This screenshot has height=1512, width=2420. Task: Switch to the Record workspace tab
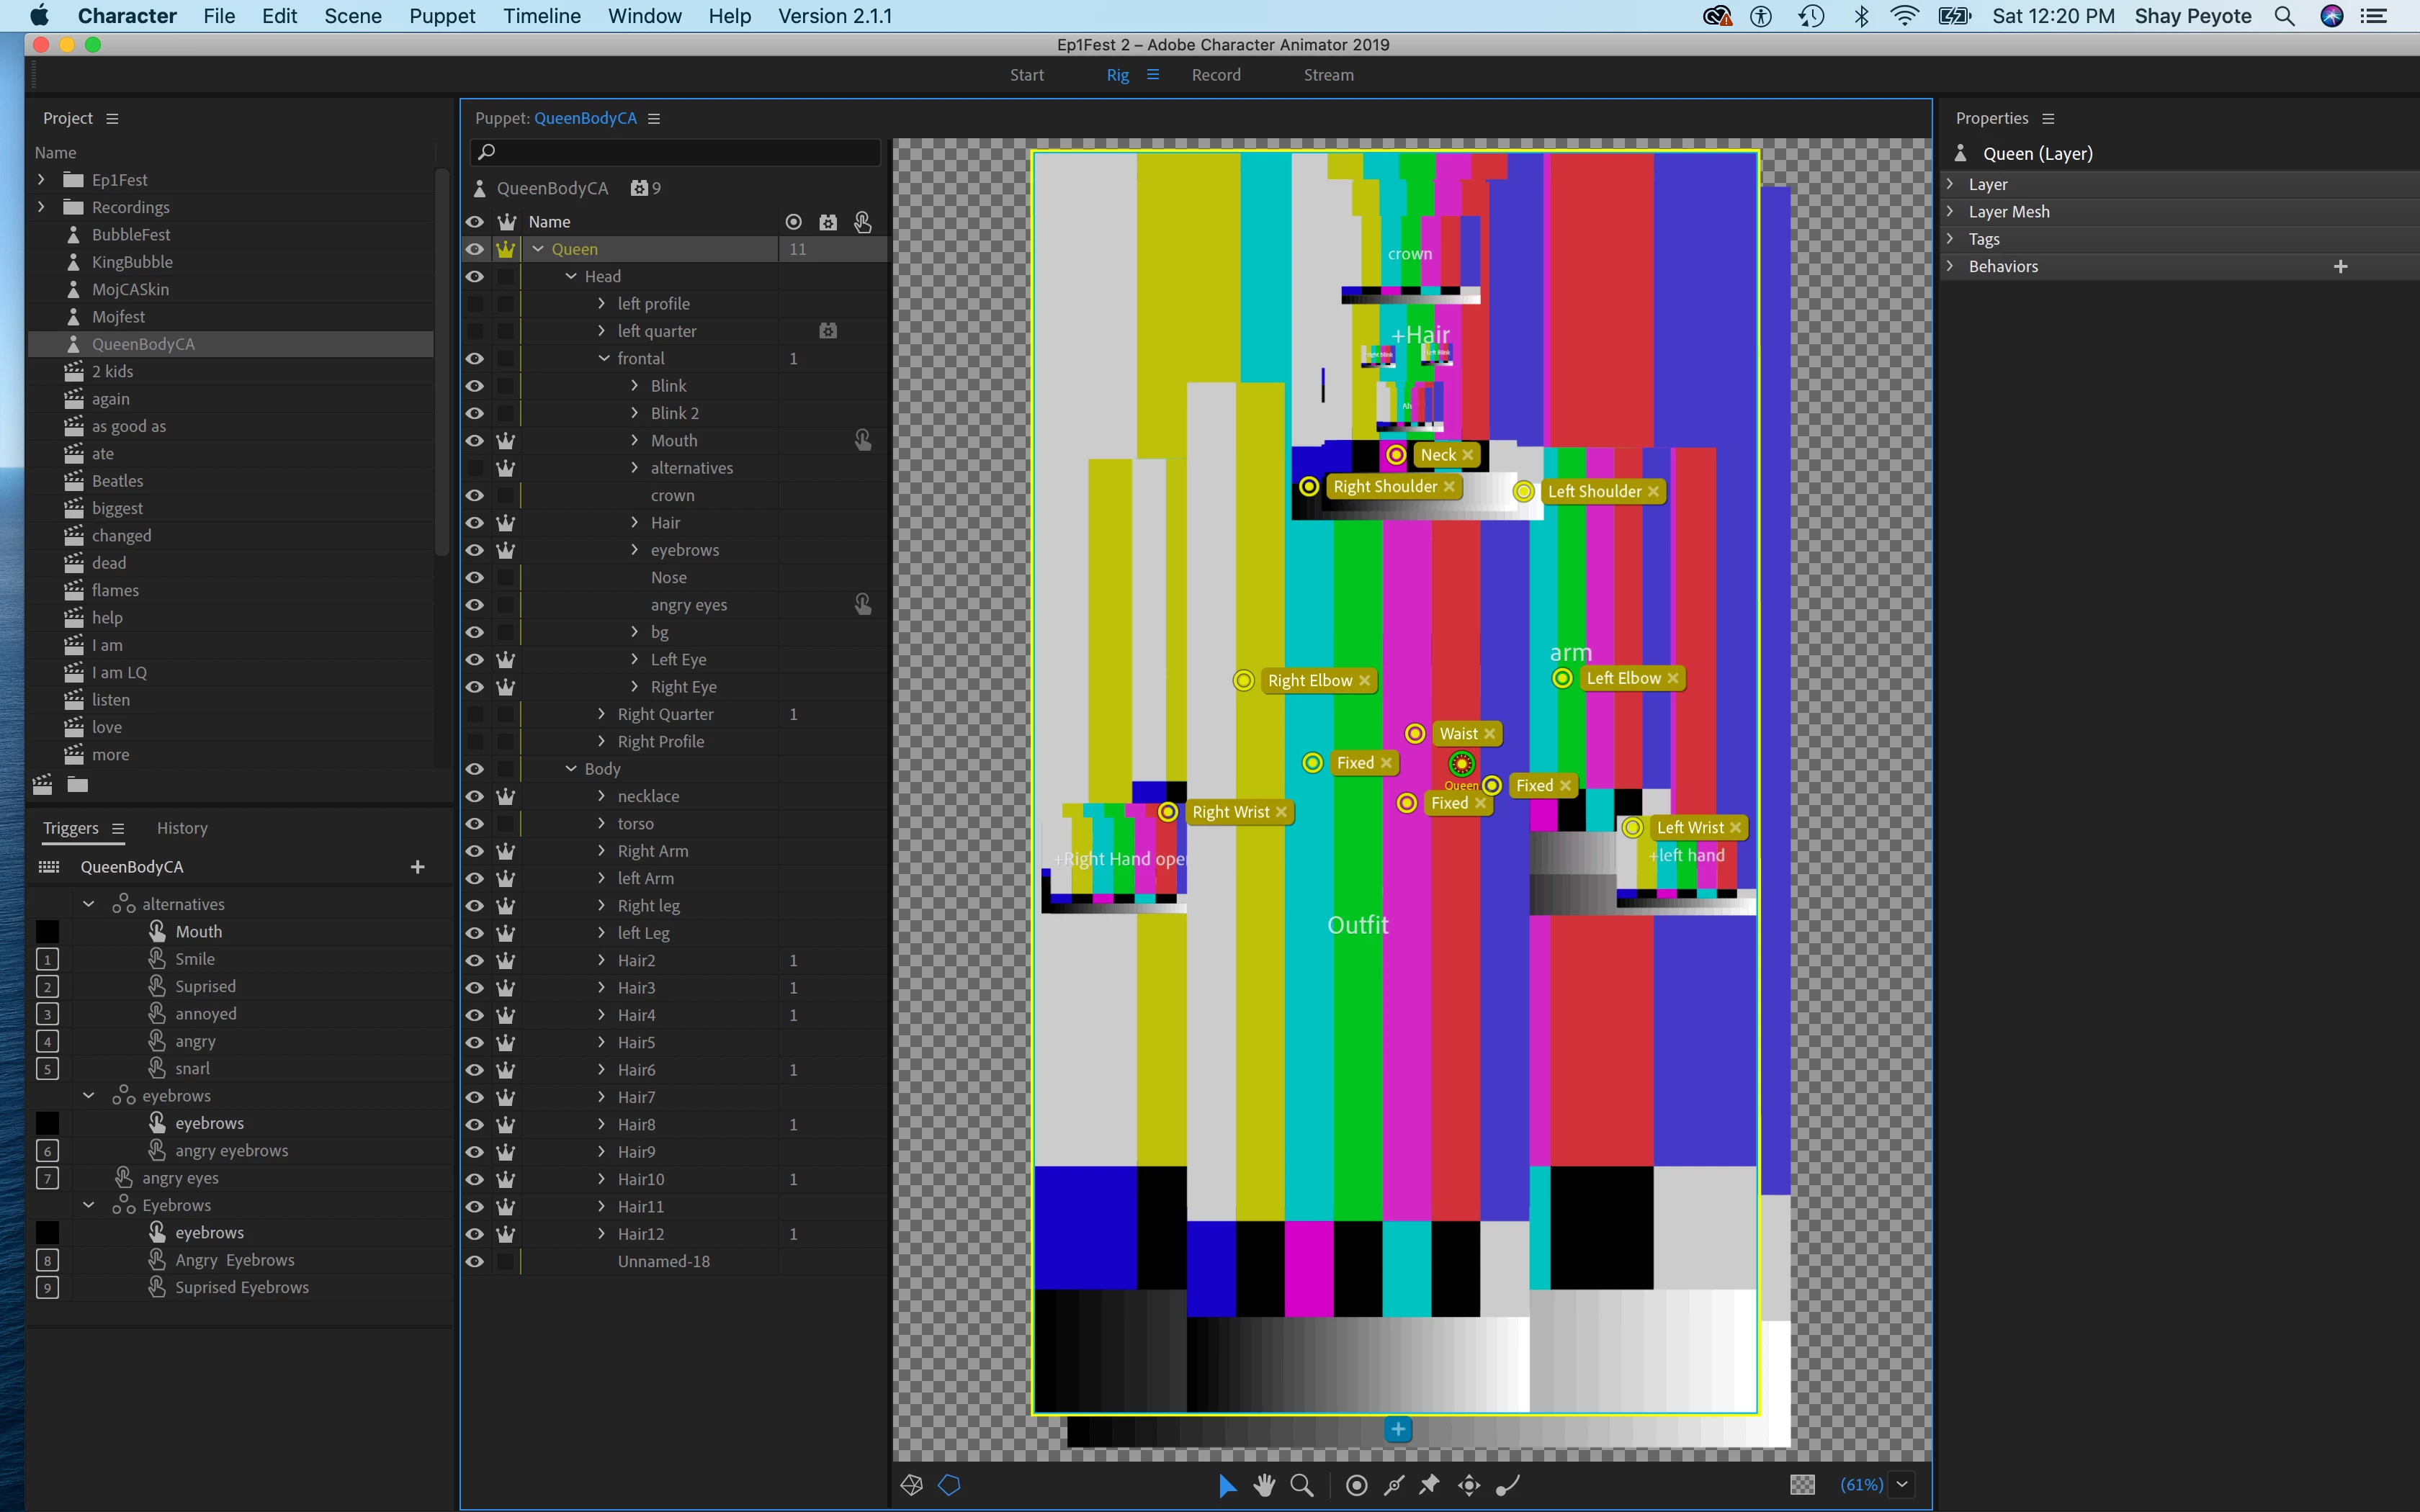click(1215, 75)
